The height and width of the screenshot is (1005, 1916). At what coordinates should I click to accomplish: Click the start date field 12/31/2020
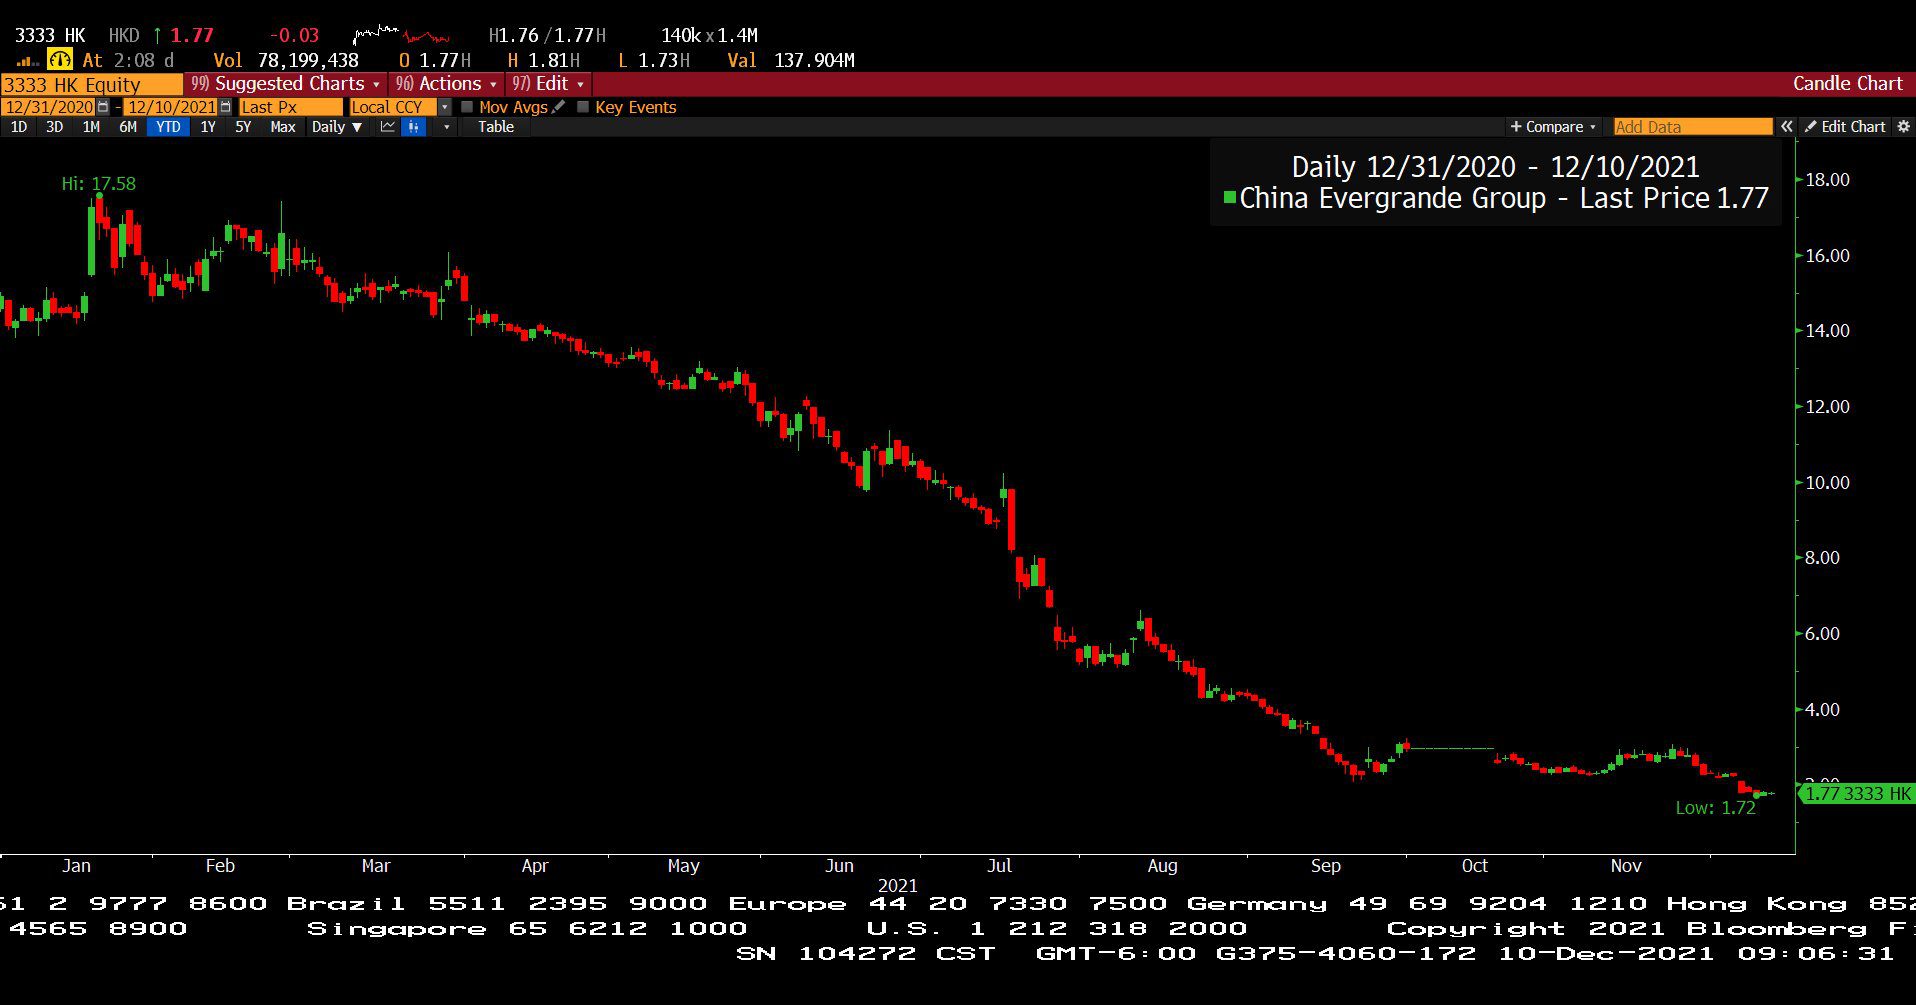pyautogui.click(x=49, y=107)
